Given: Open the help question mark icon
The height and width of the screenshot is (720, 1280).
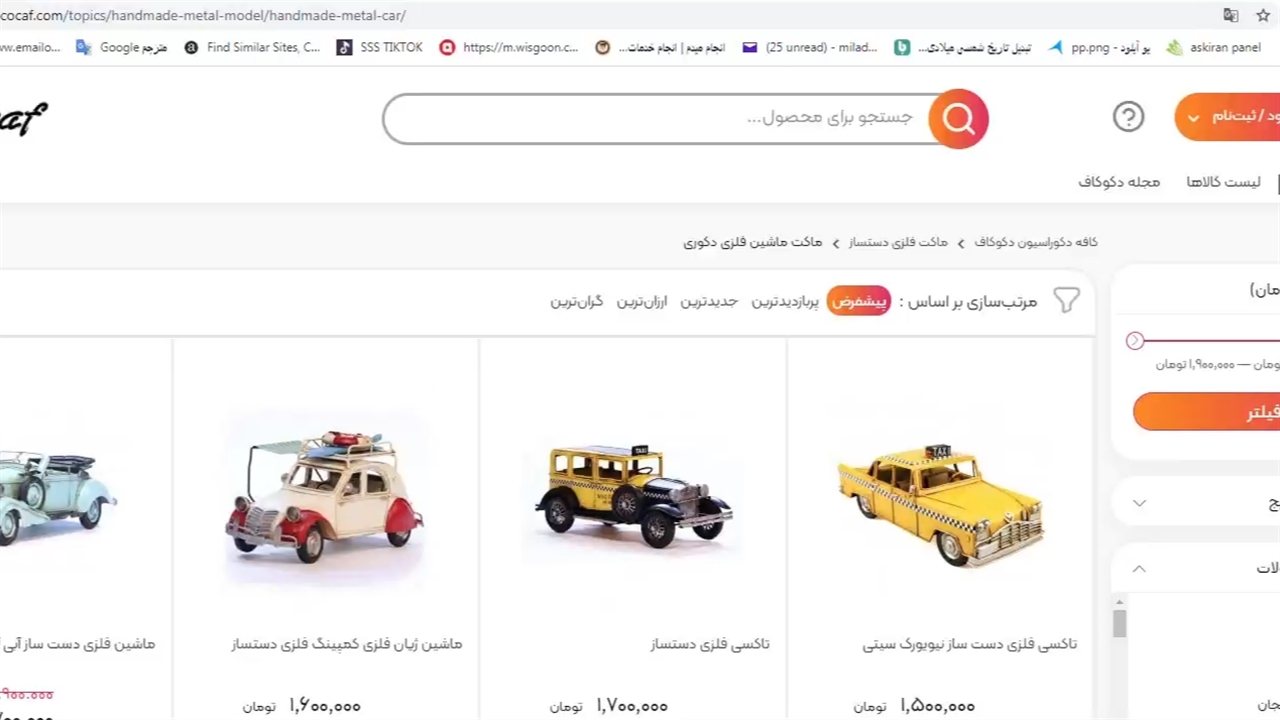Looking at the screenshot, I should [1128, 117].
